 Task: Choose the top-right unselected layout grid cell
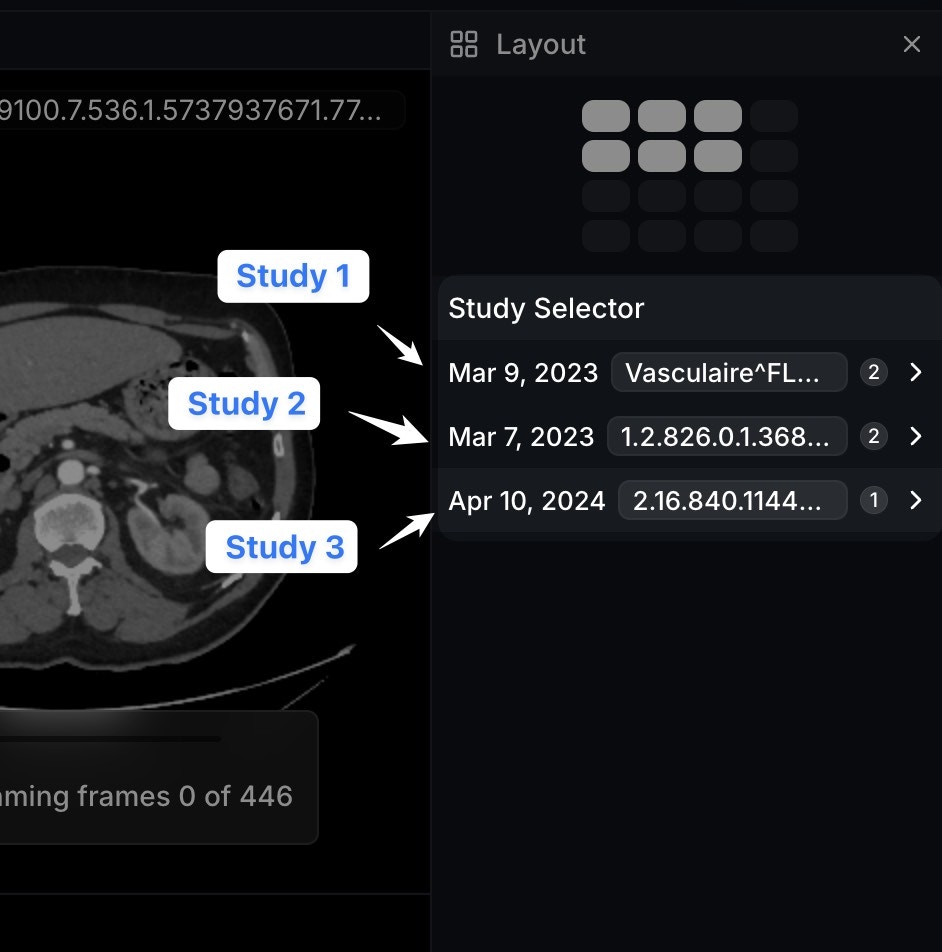[774, 116]
